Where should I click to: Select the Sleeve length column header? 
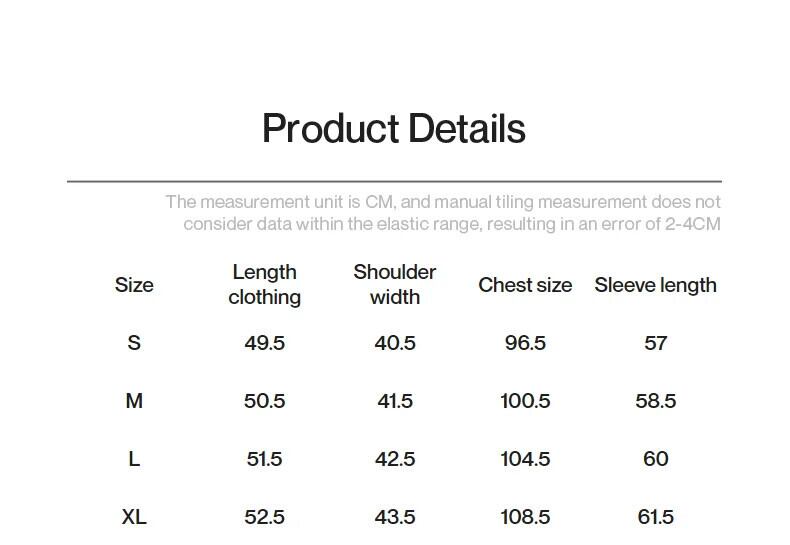[x=655, y=285]
